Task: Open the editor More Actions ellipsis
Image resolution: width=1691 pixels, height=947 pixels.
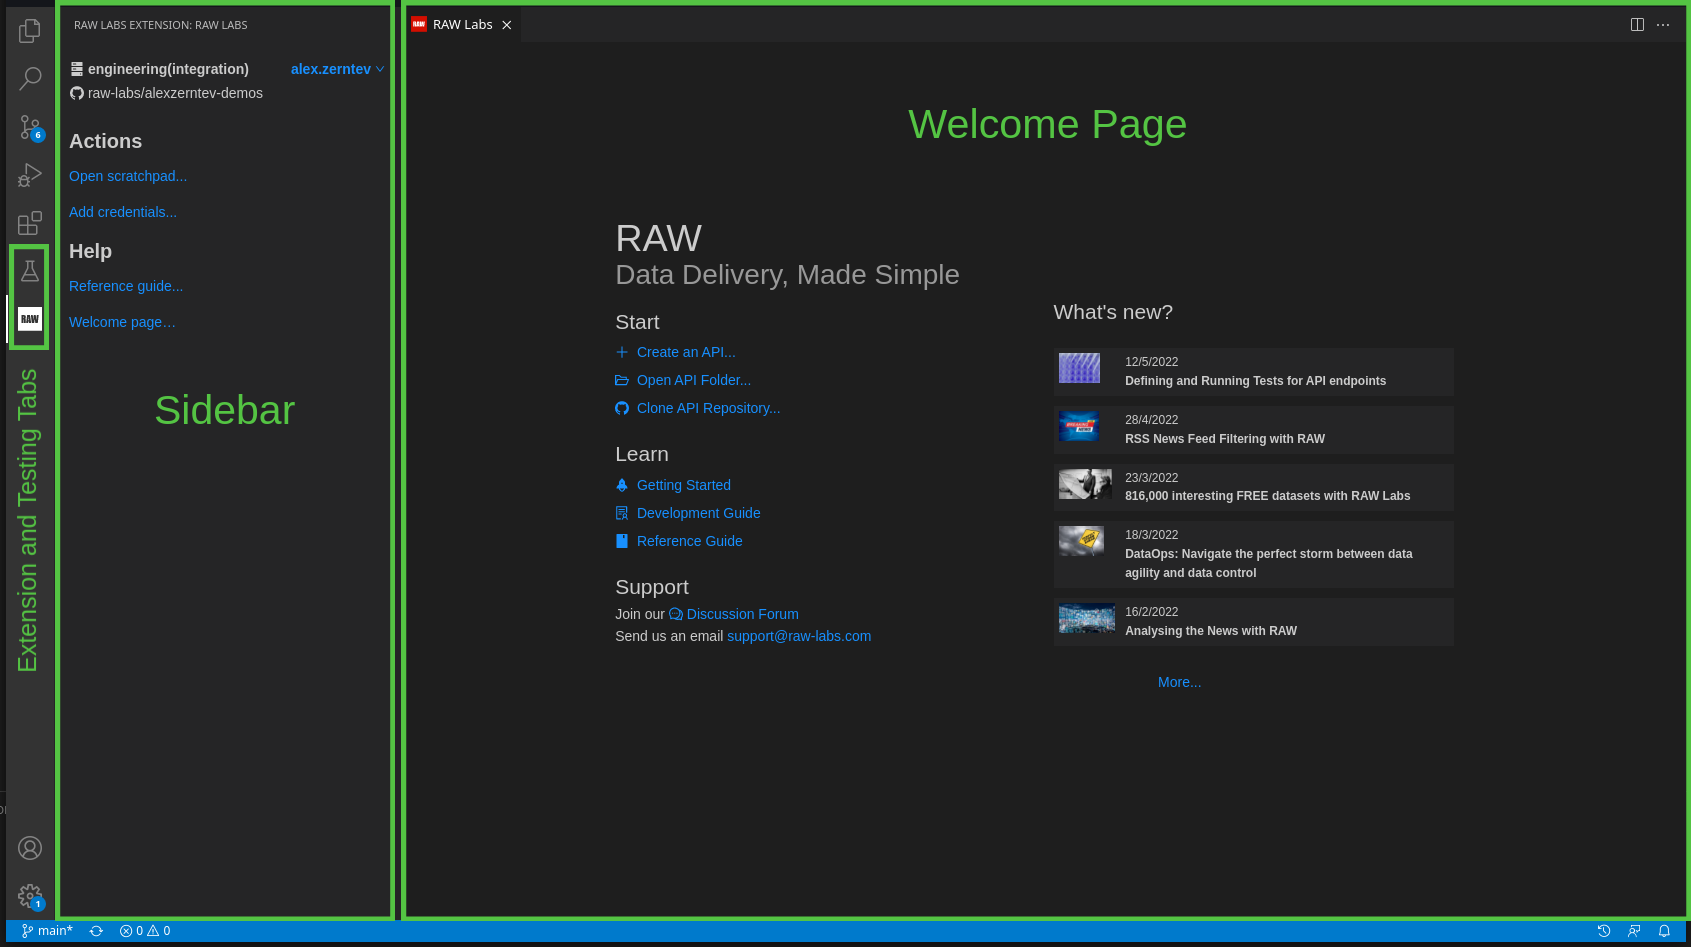Action: click(1663, 25)
